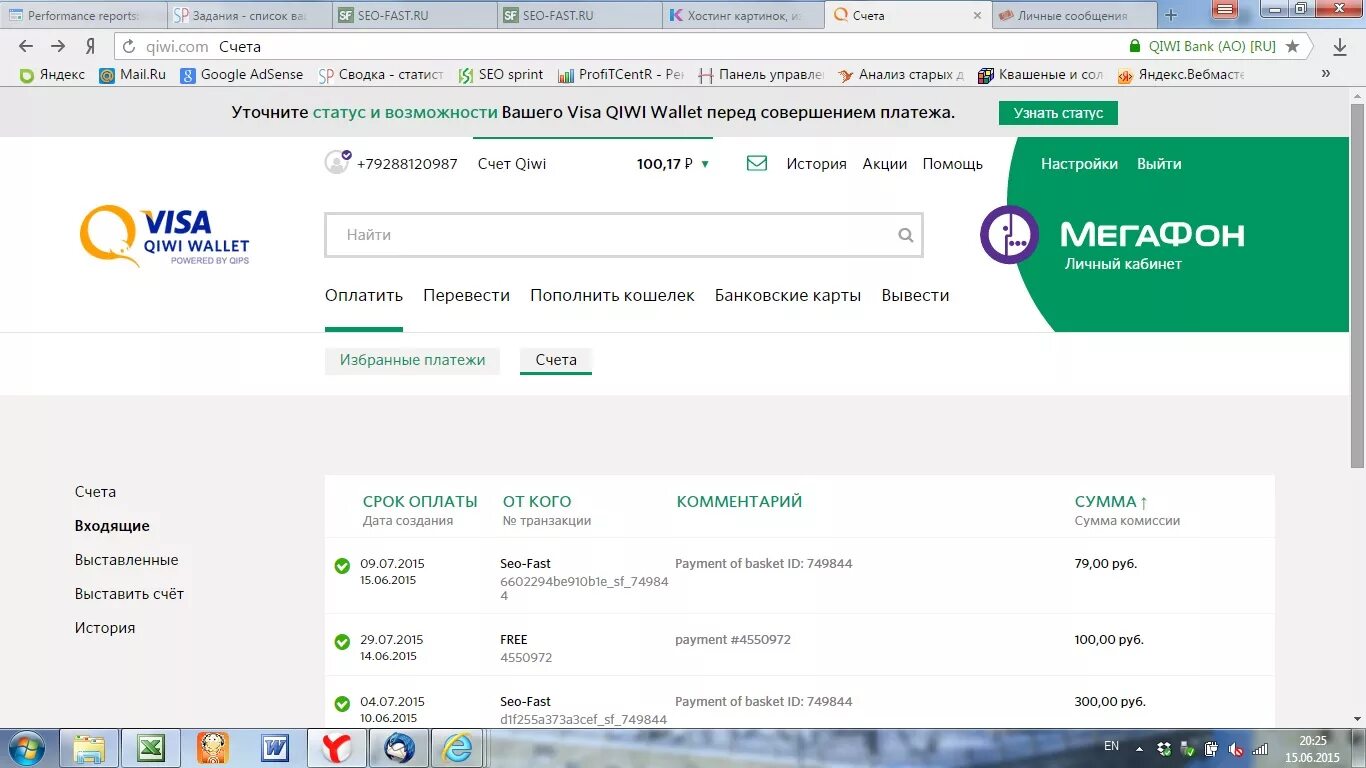The width and height of the screenshot is (1366, 768).
Task: Click the volume icon in system tray
Action: point(1235,748)
